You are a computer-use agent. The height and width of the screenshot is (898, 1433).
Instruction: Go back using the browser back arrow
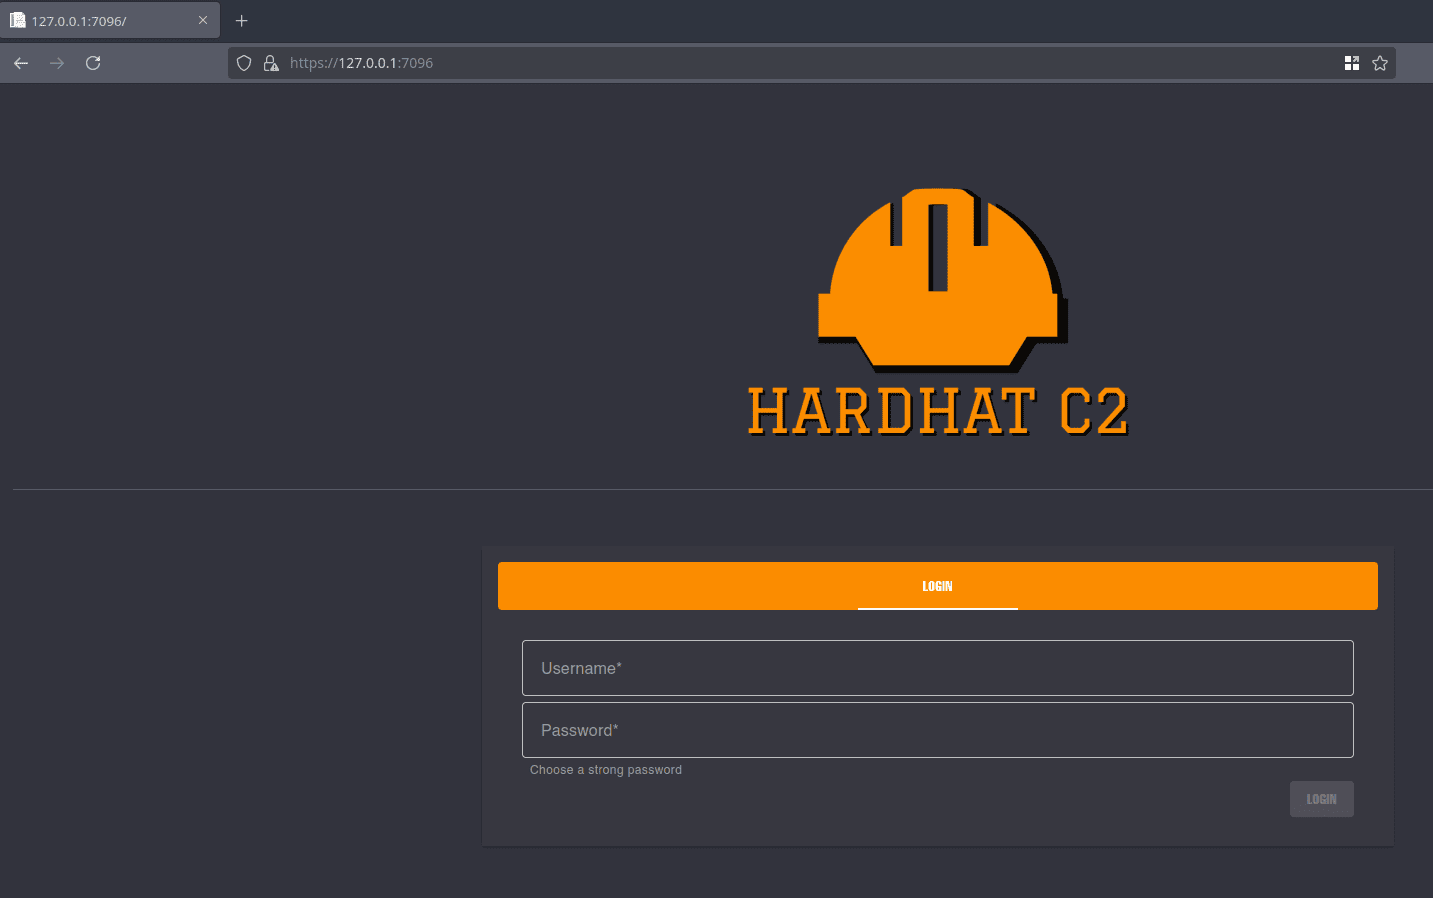21,63
